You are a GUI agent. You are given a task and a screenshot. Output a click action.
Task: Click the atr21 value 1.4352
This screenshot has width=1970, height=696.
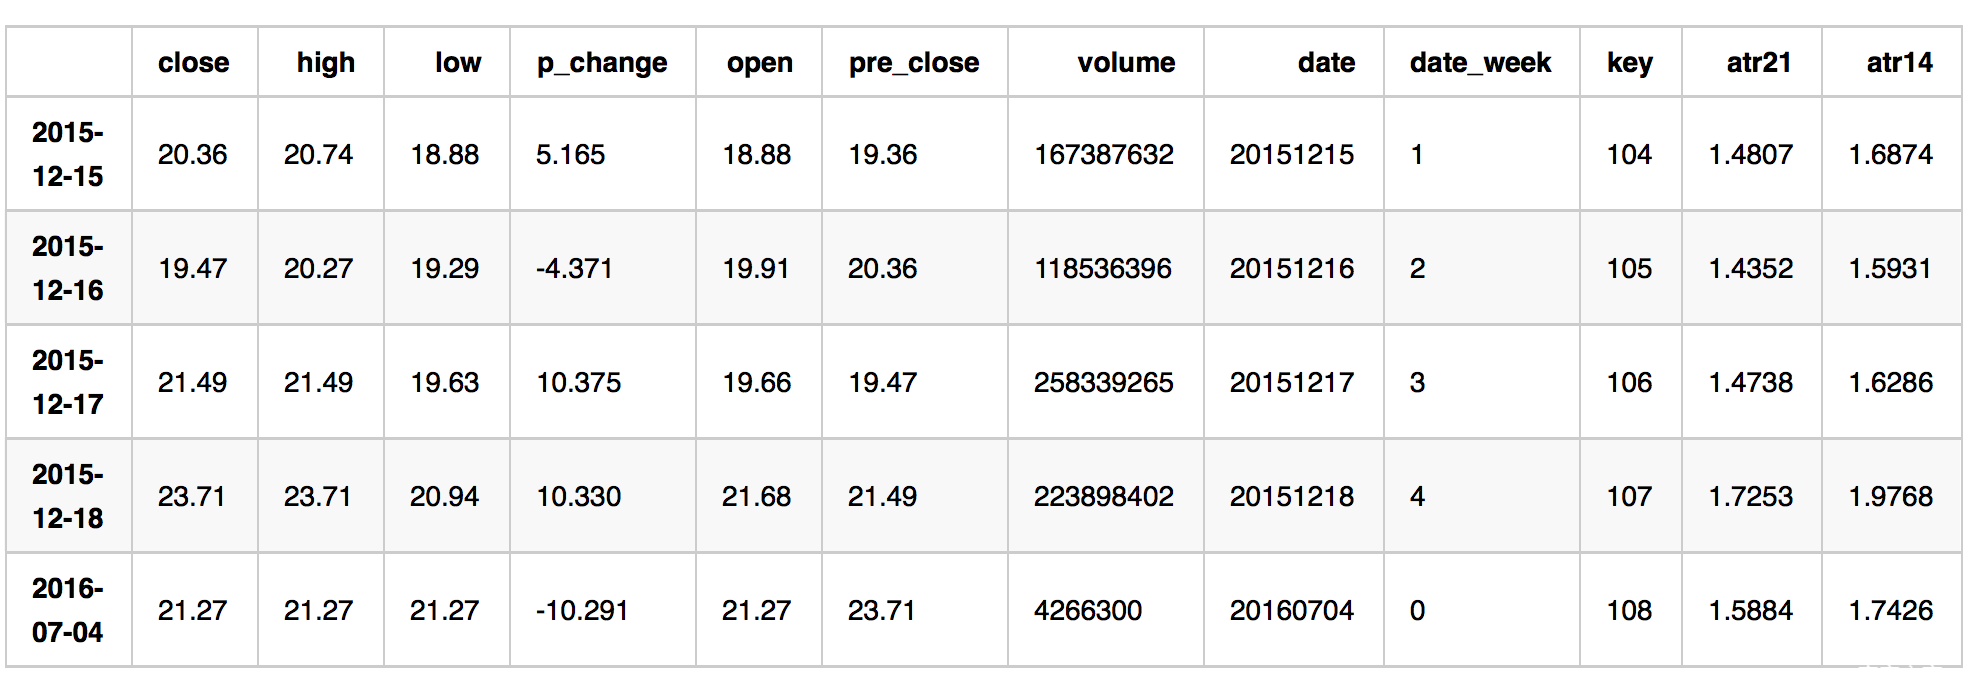(1751, 268)
